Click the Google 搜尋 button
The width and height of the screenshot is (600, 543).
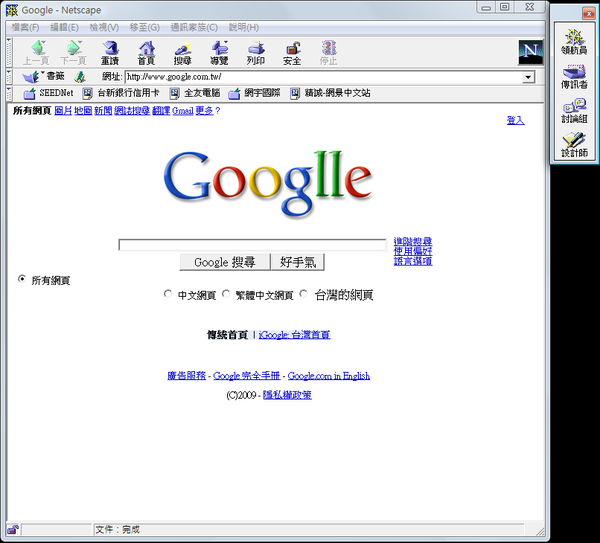[225, 262]
